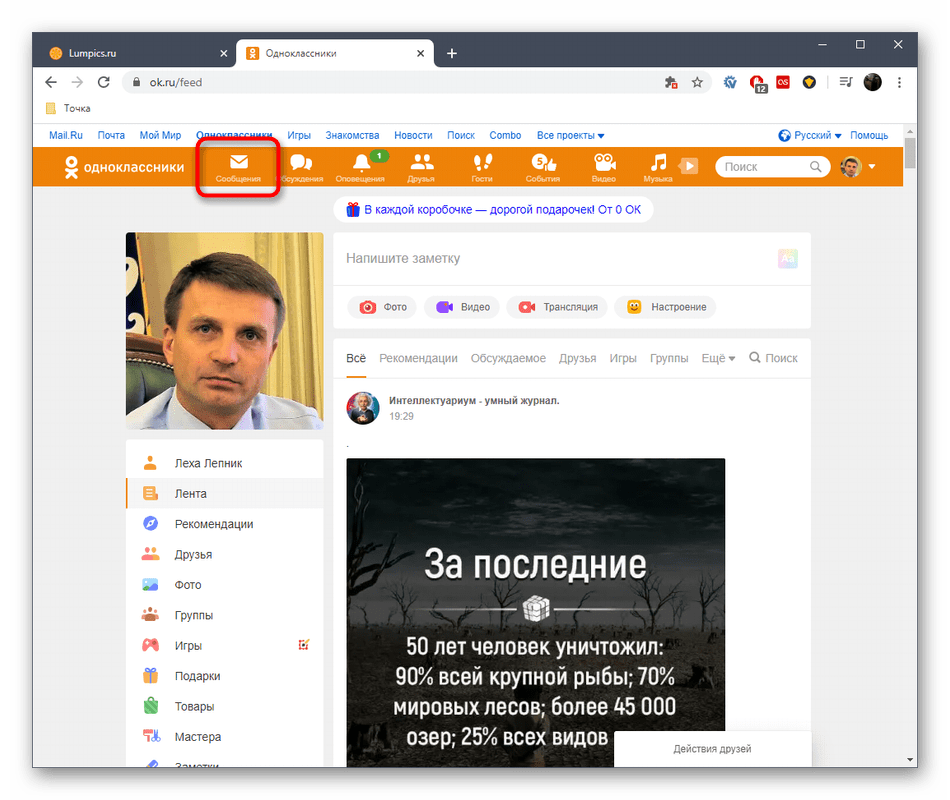Open the Музыка music note icon
Viewport: 950px width, 800px height.
[657, 167]
